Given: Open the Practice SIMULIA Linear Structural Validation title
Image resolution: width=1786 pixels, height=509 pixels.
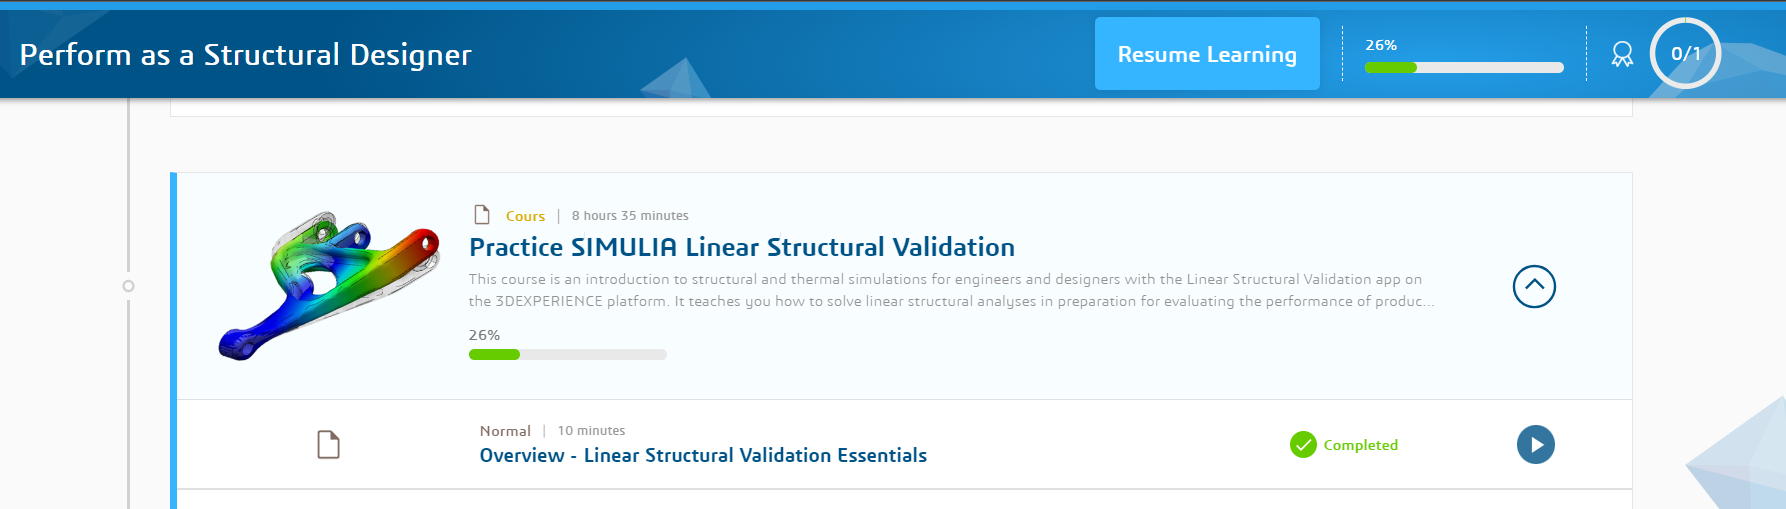Looking at the screenshot, I should [x=742, y=247].
